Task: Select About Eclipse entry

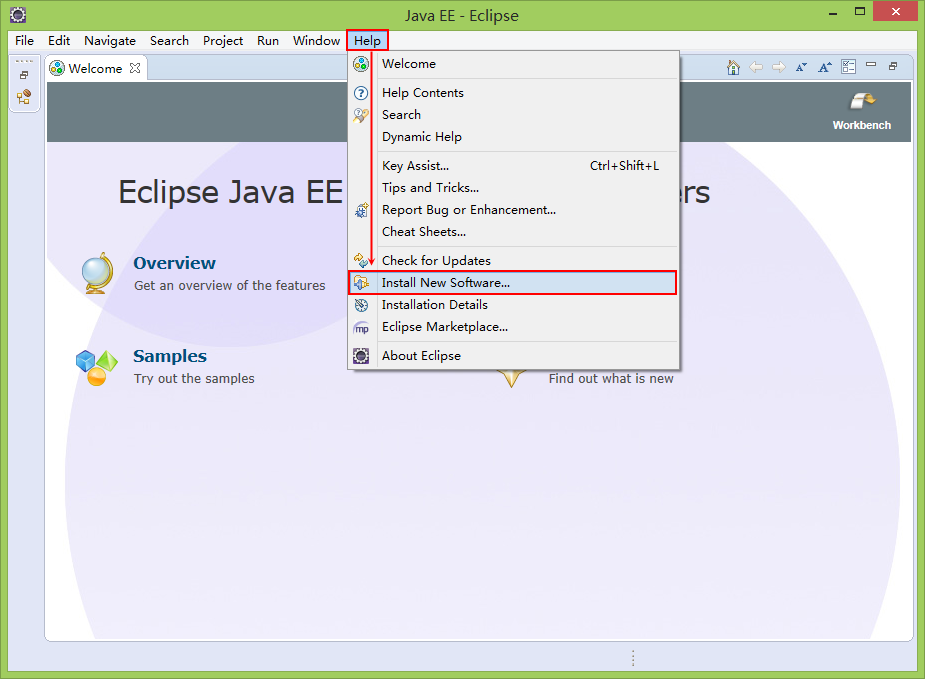Action: (x=513, y=356)
